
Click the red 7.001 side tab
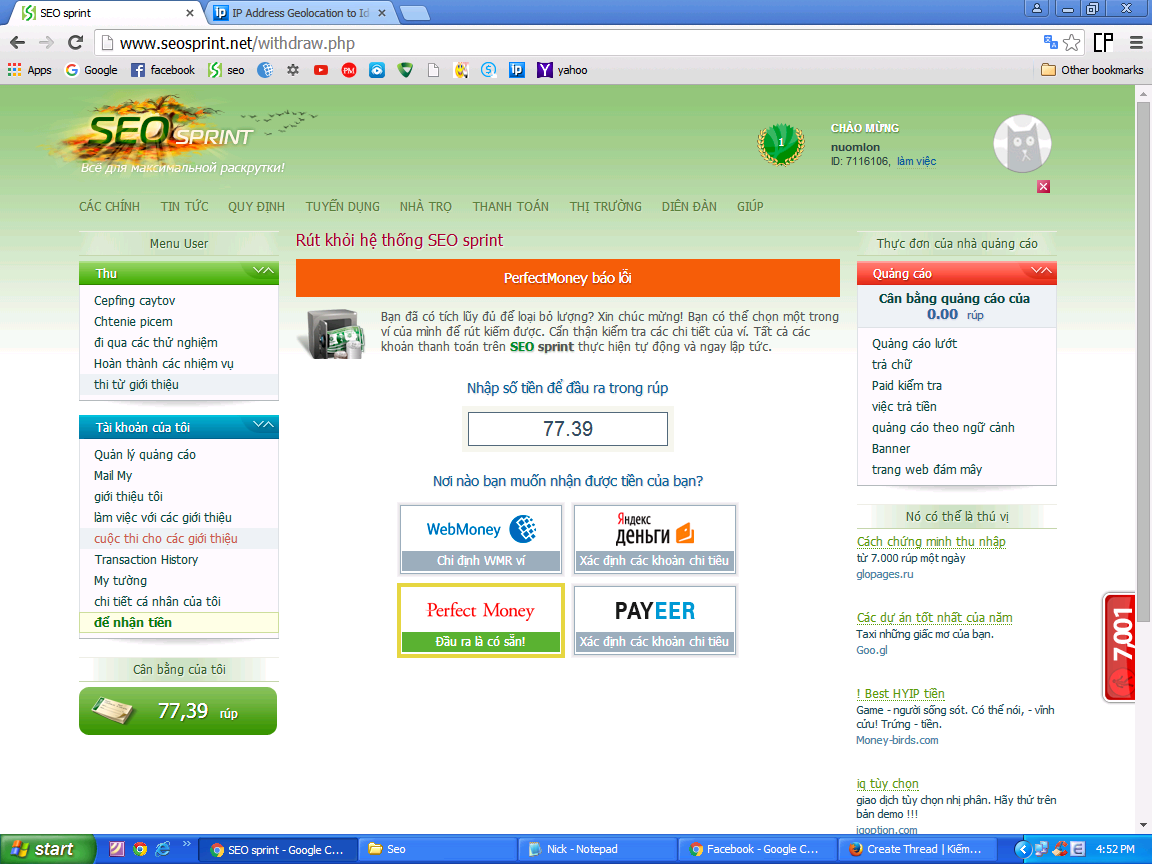[1119, 647]
